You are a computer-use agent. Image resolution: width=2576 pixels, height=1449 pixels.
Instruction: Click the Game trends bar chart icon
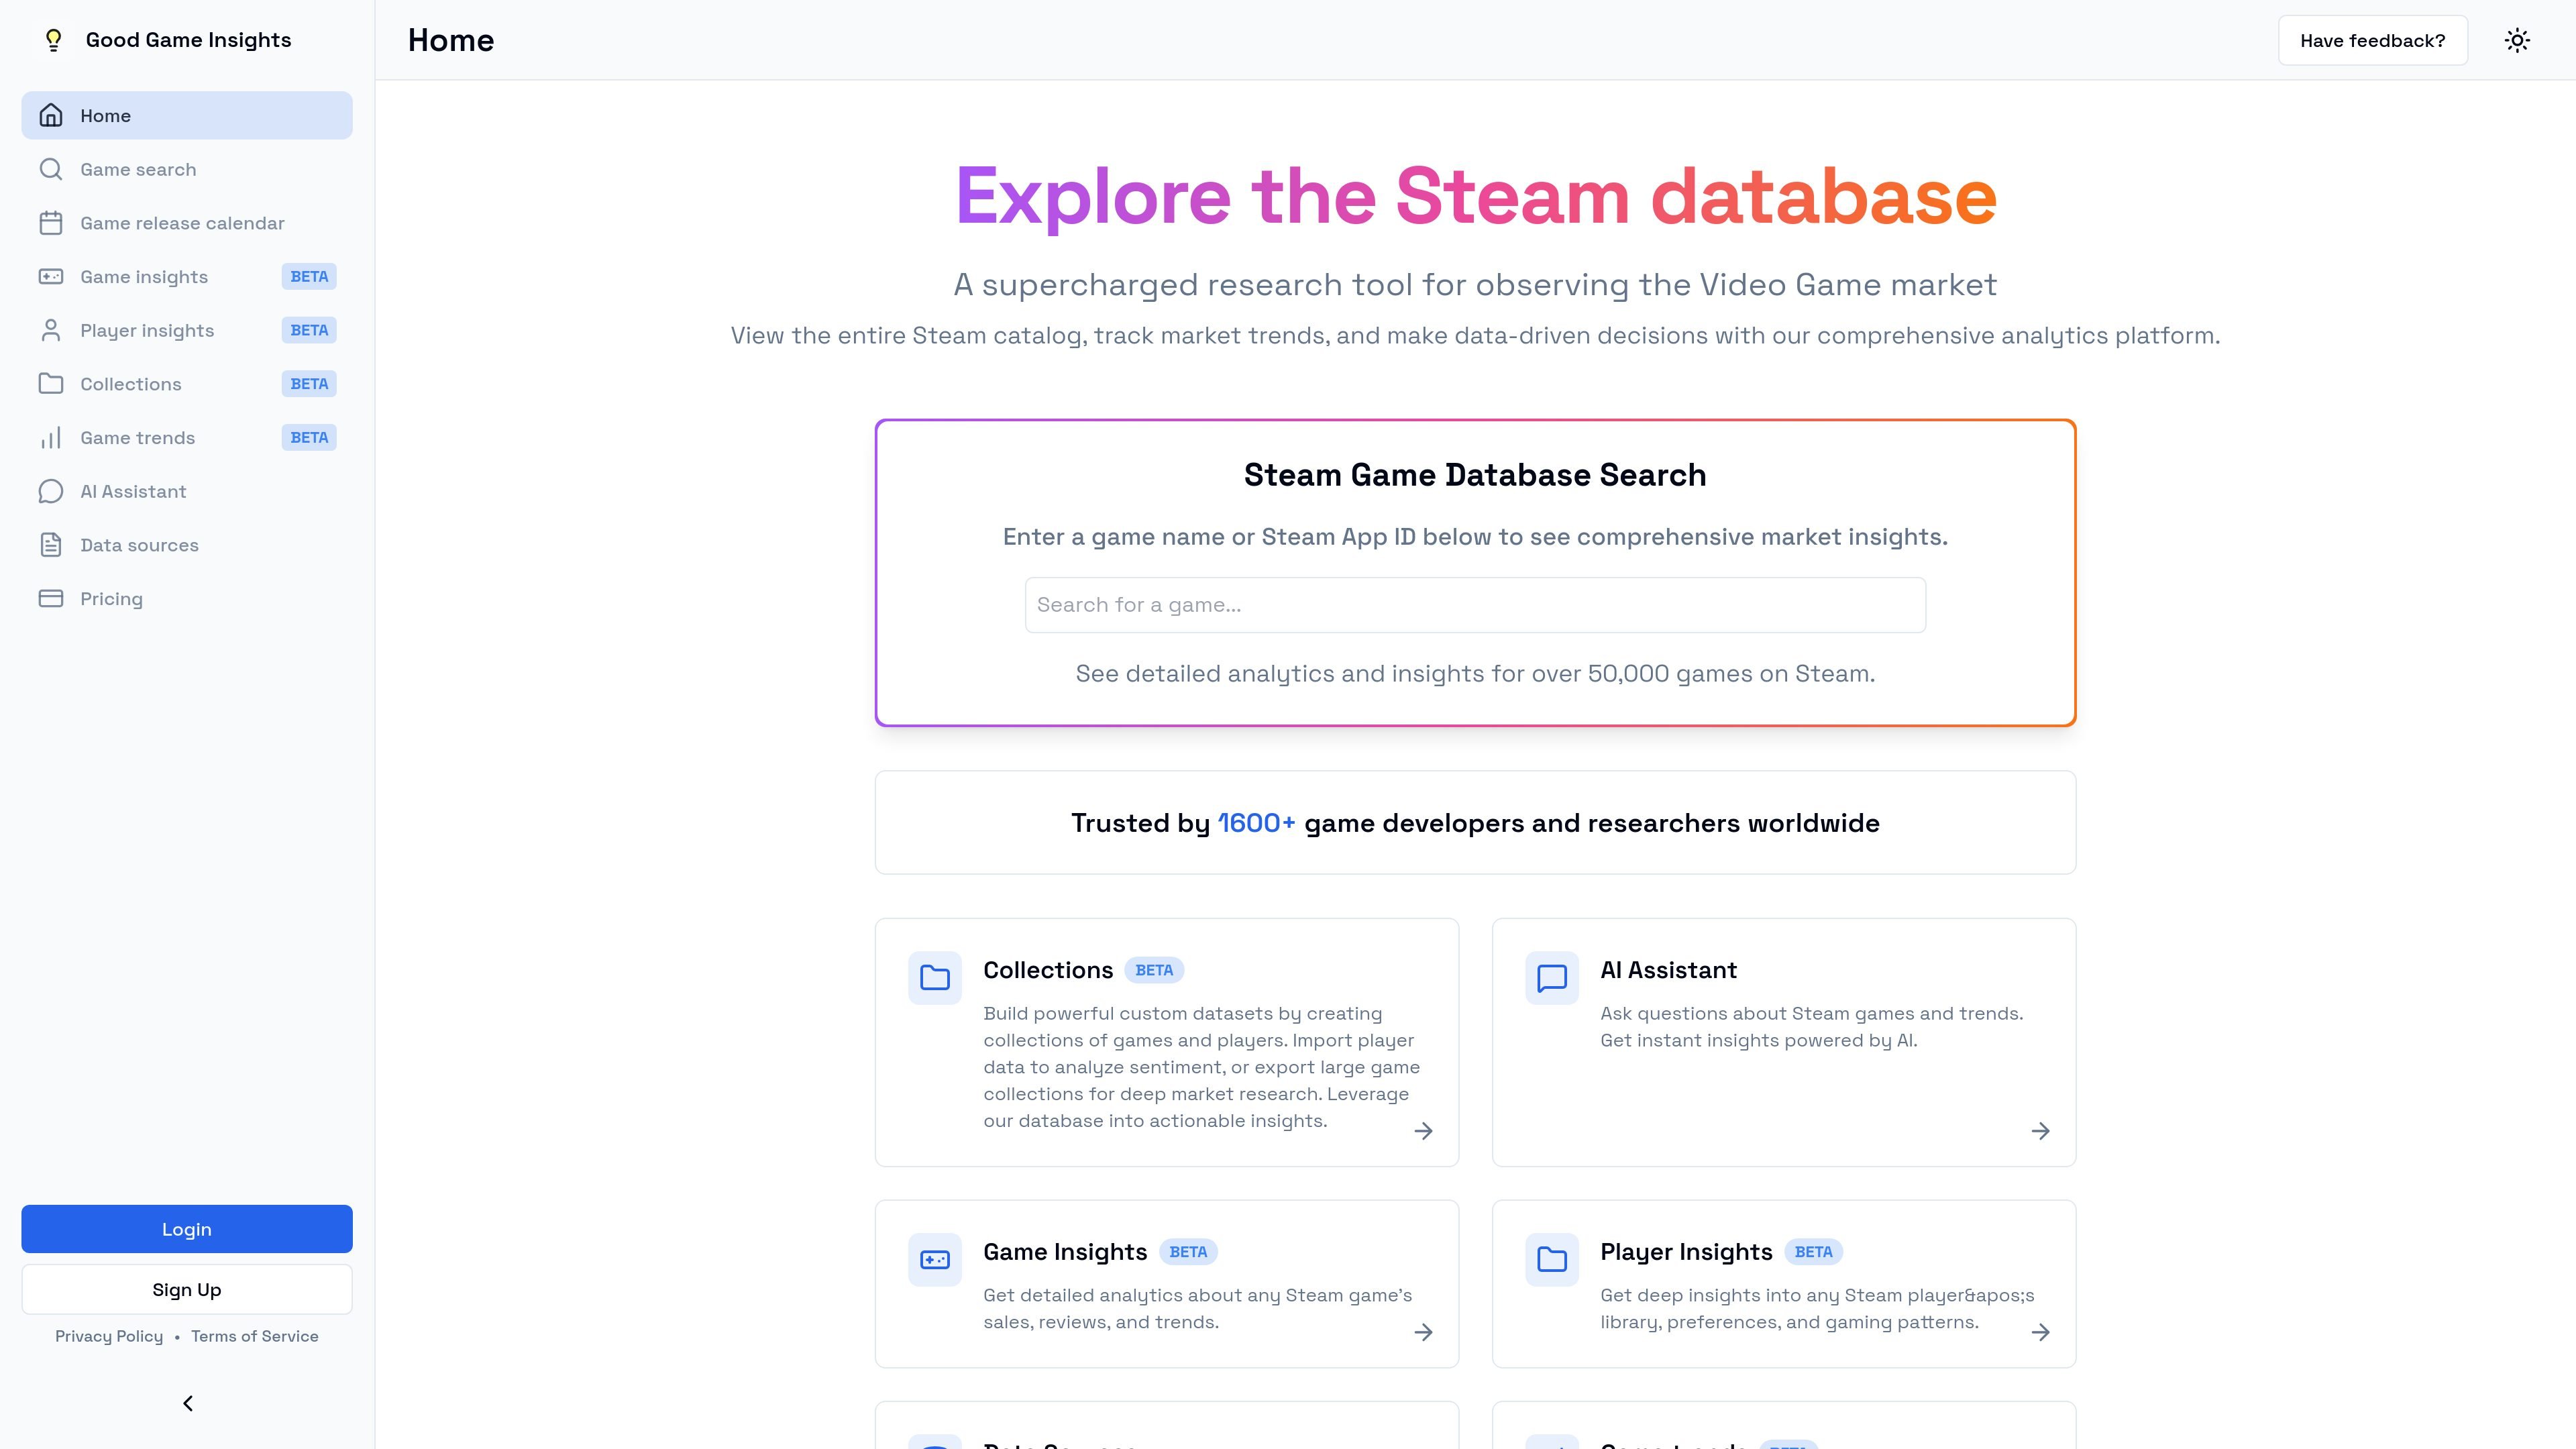pos(51,438)
